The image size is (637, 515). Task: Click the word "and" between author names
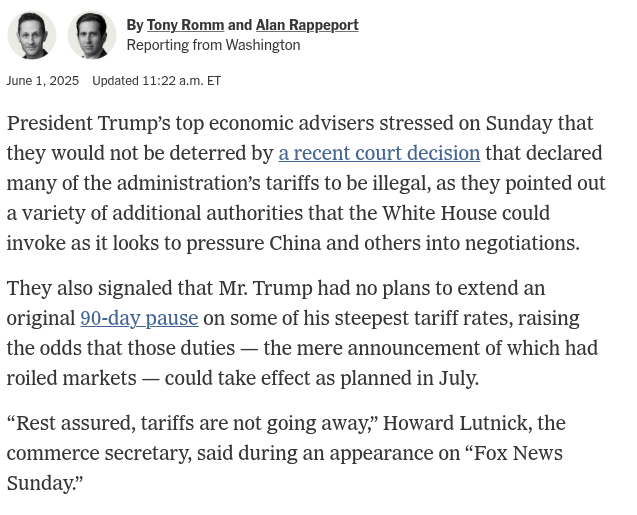pyautogui.click(x=240, y=25)
